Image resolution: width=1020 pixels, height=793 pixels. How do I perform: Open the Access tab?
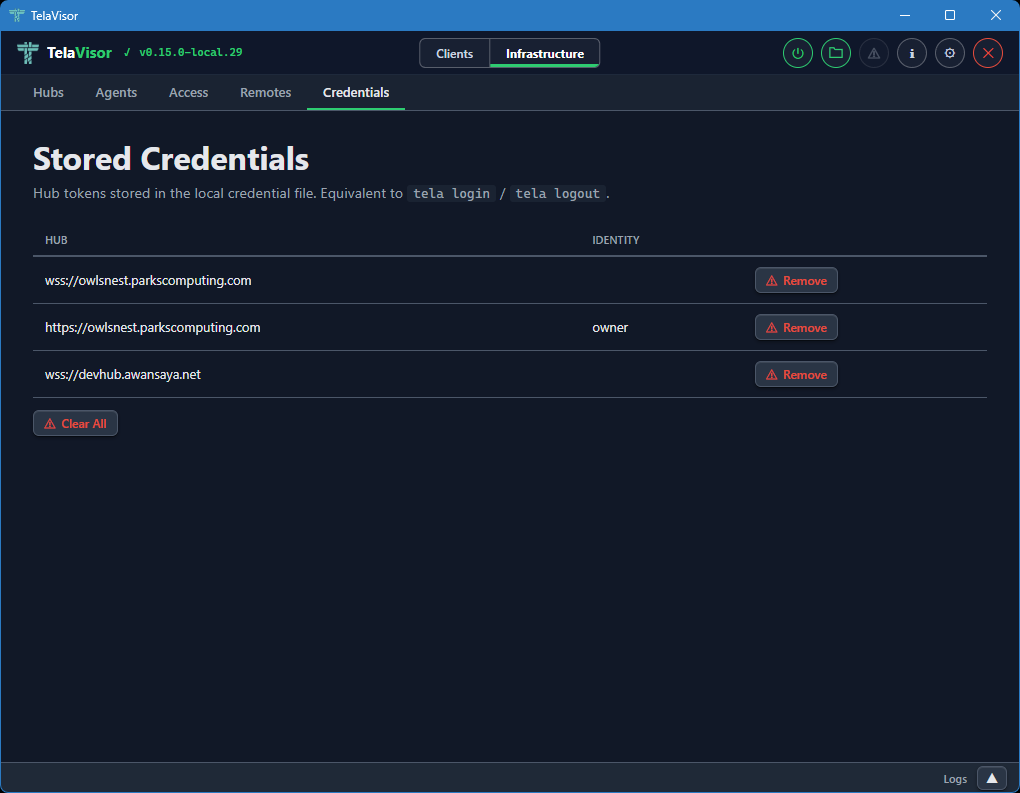pos(189,92)
